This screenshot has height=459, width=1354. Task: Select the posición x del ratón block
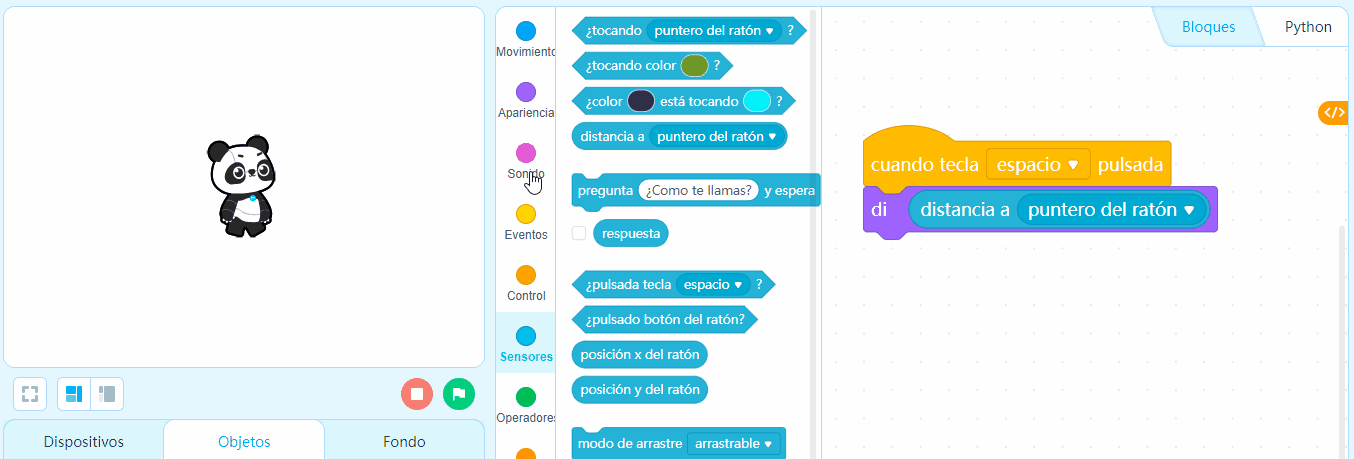640,355
